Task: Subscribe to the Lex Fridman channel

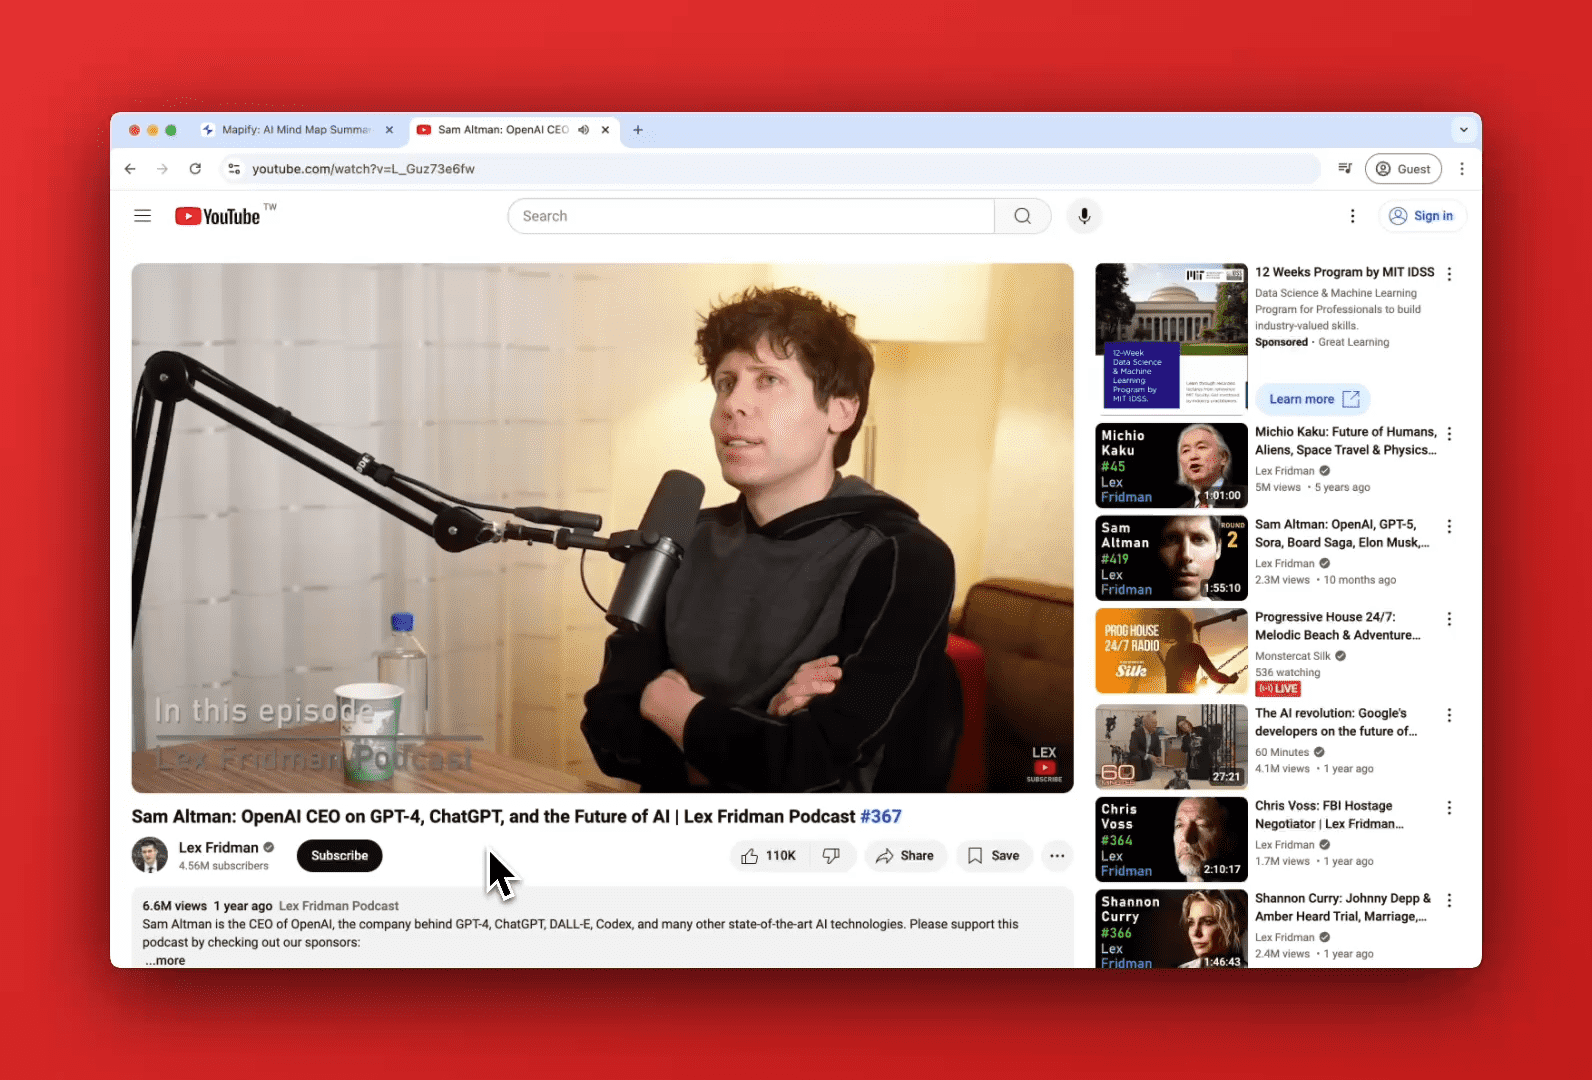Action: [x=339, y=856]
